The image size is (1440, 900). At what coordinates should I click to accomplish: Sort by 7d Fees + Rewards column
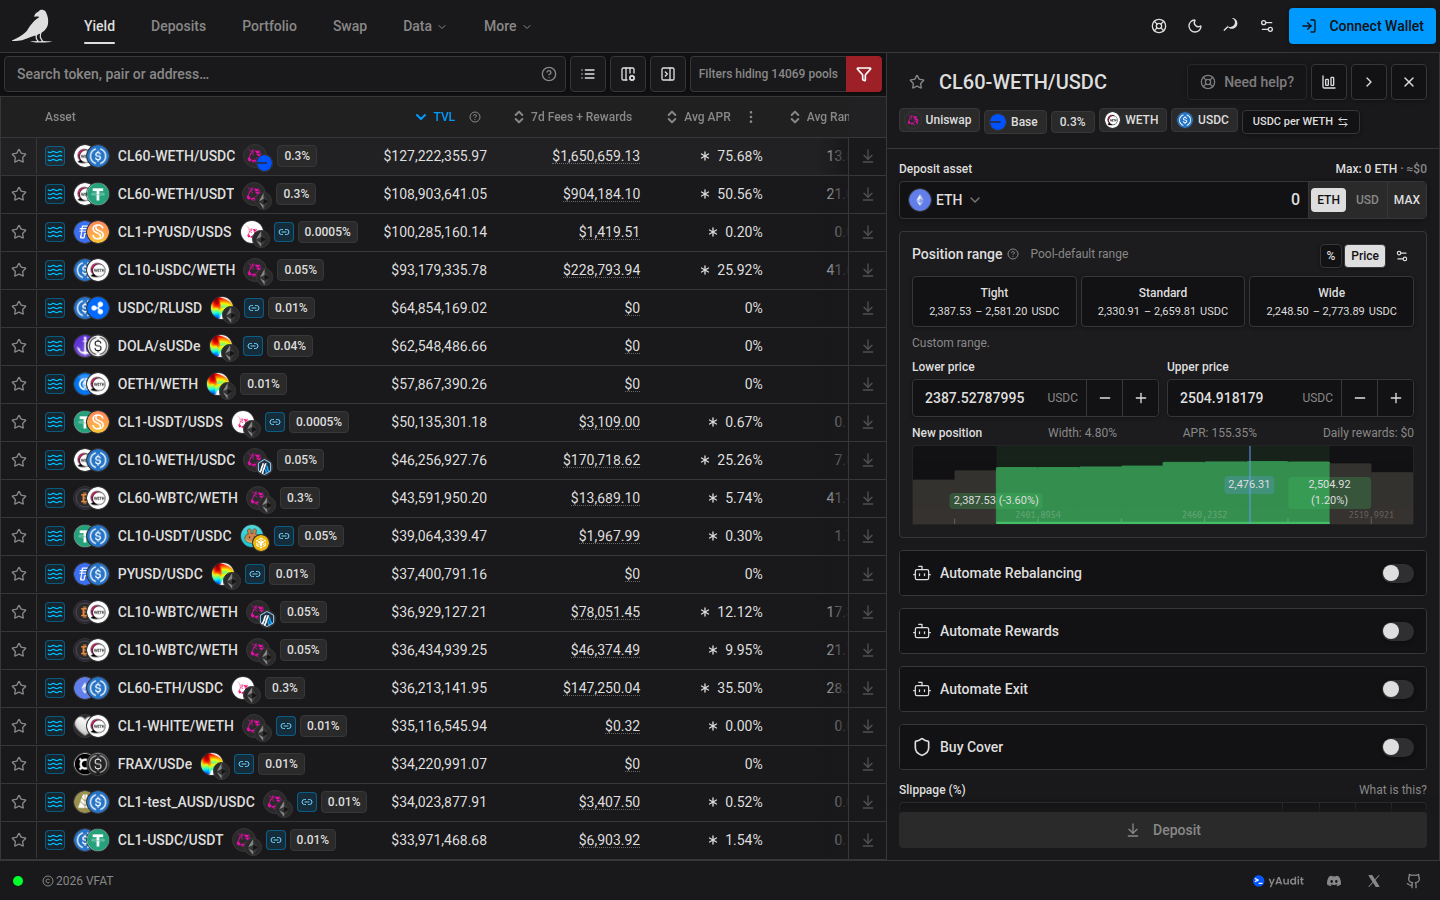click(x=573, y=117)
